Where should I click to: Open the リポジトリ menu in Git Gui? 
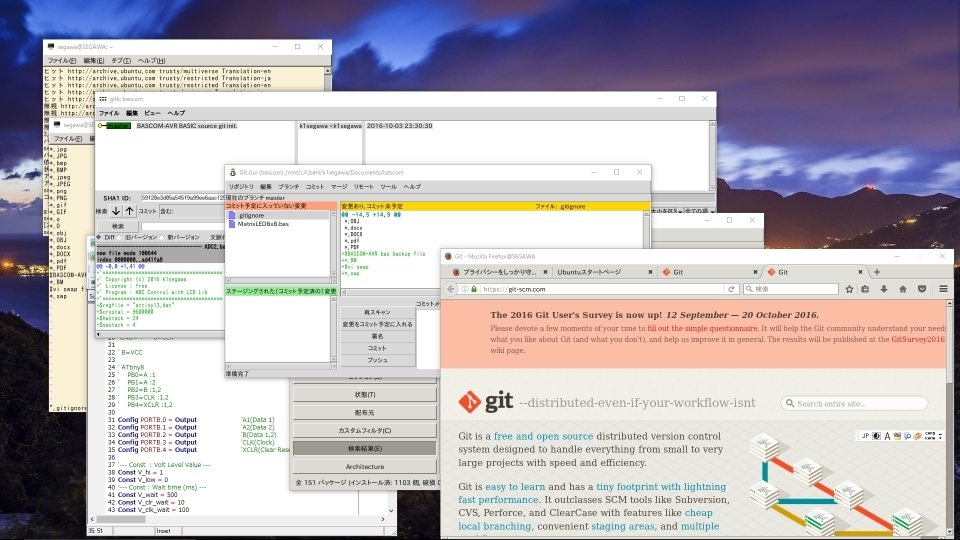(241, 187)
